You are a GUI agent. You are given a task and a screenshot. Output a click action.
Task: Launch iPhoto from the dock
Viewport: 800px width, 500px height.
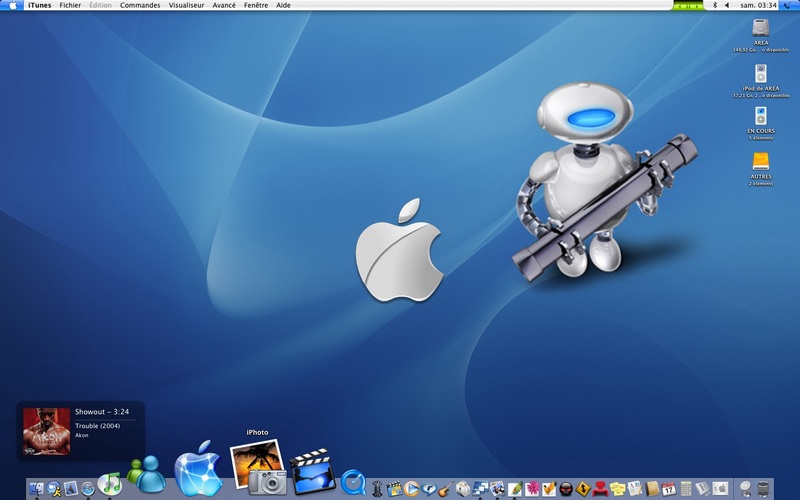pyautogui.click(x=258, y=467)
